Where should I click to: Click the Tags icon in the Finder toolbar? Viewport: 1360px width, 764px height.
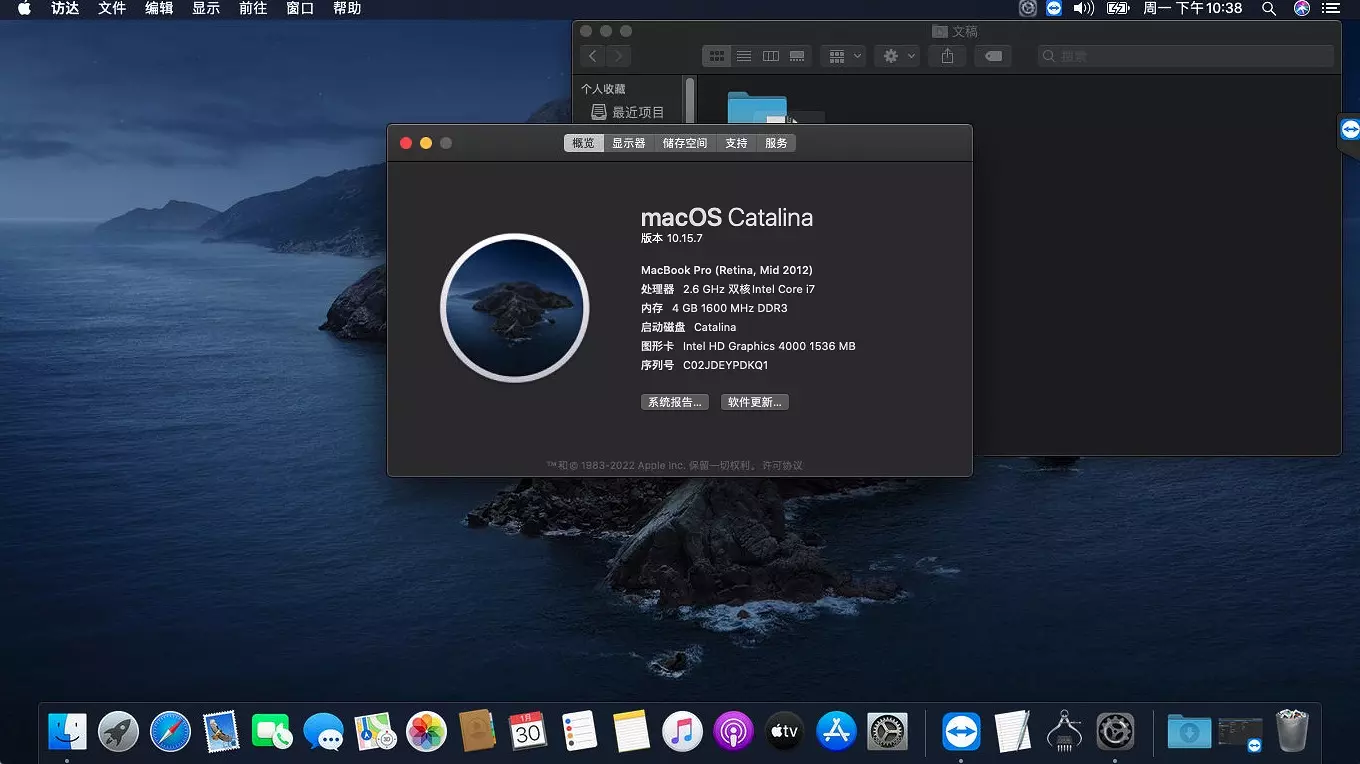[992, 56]
